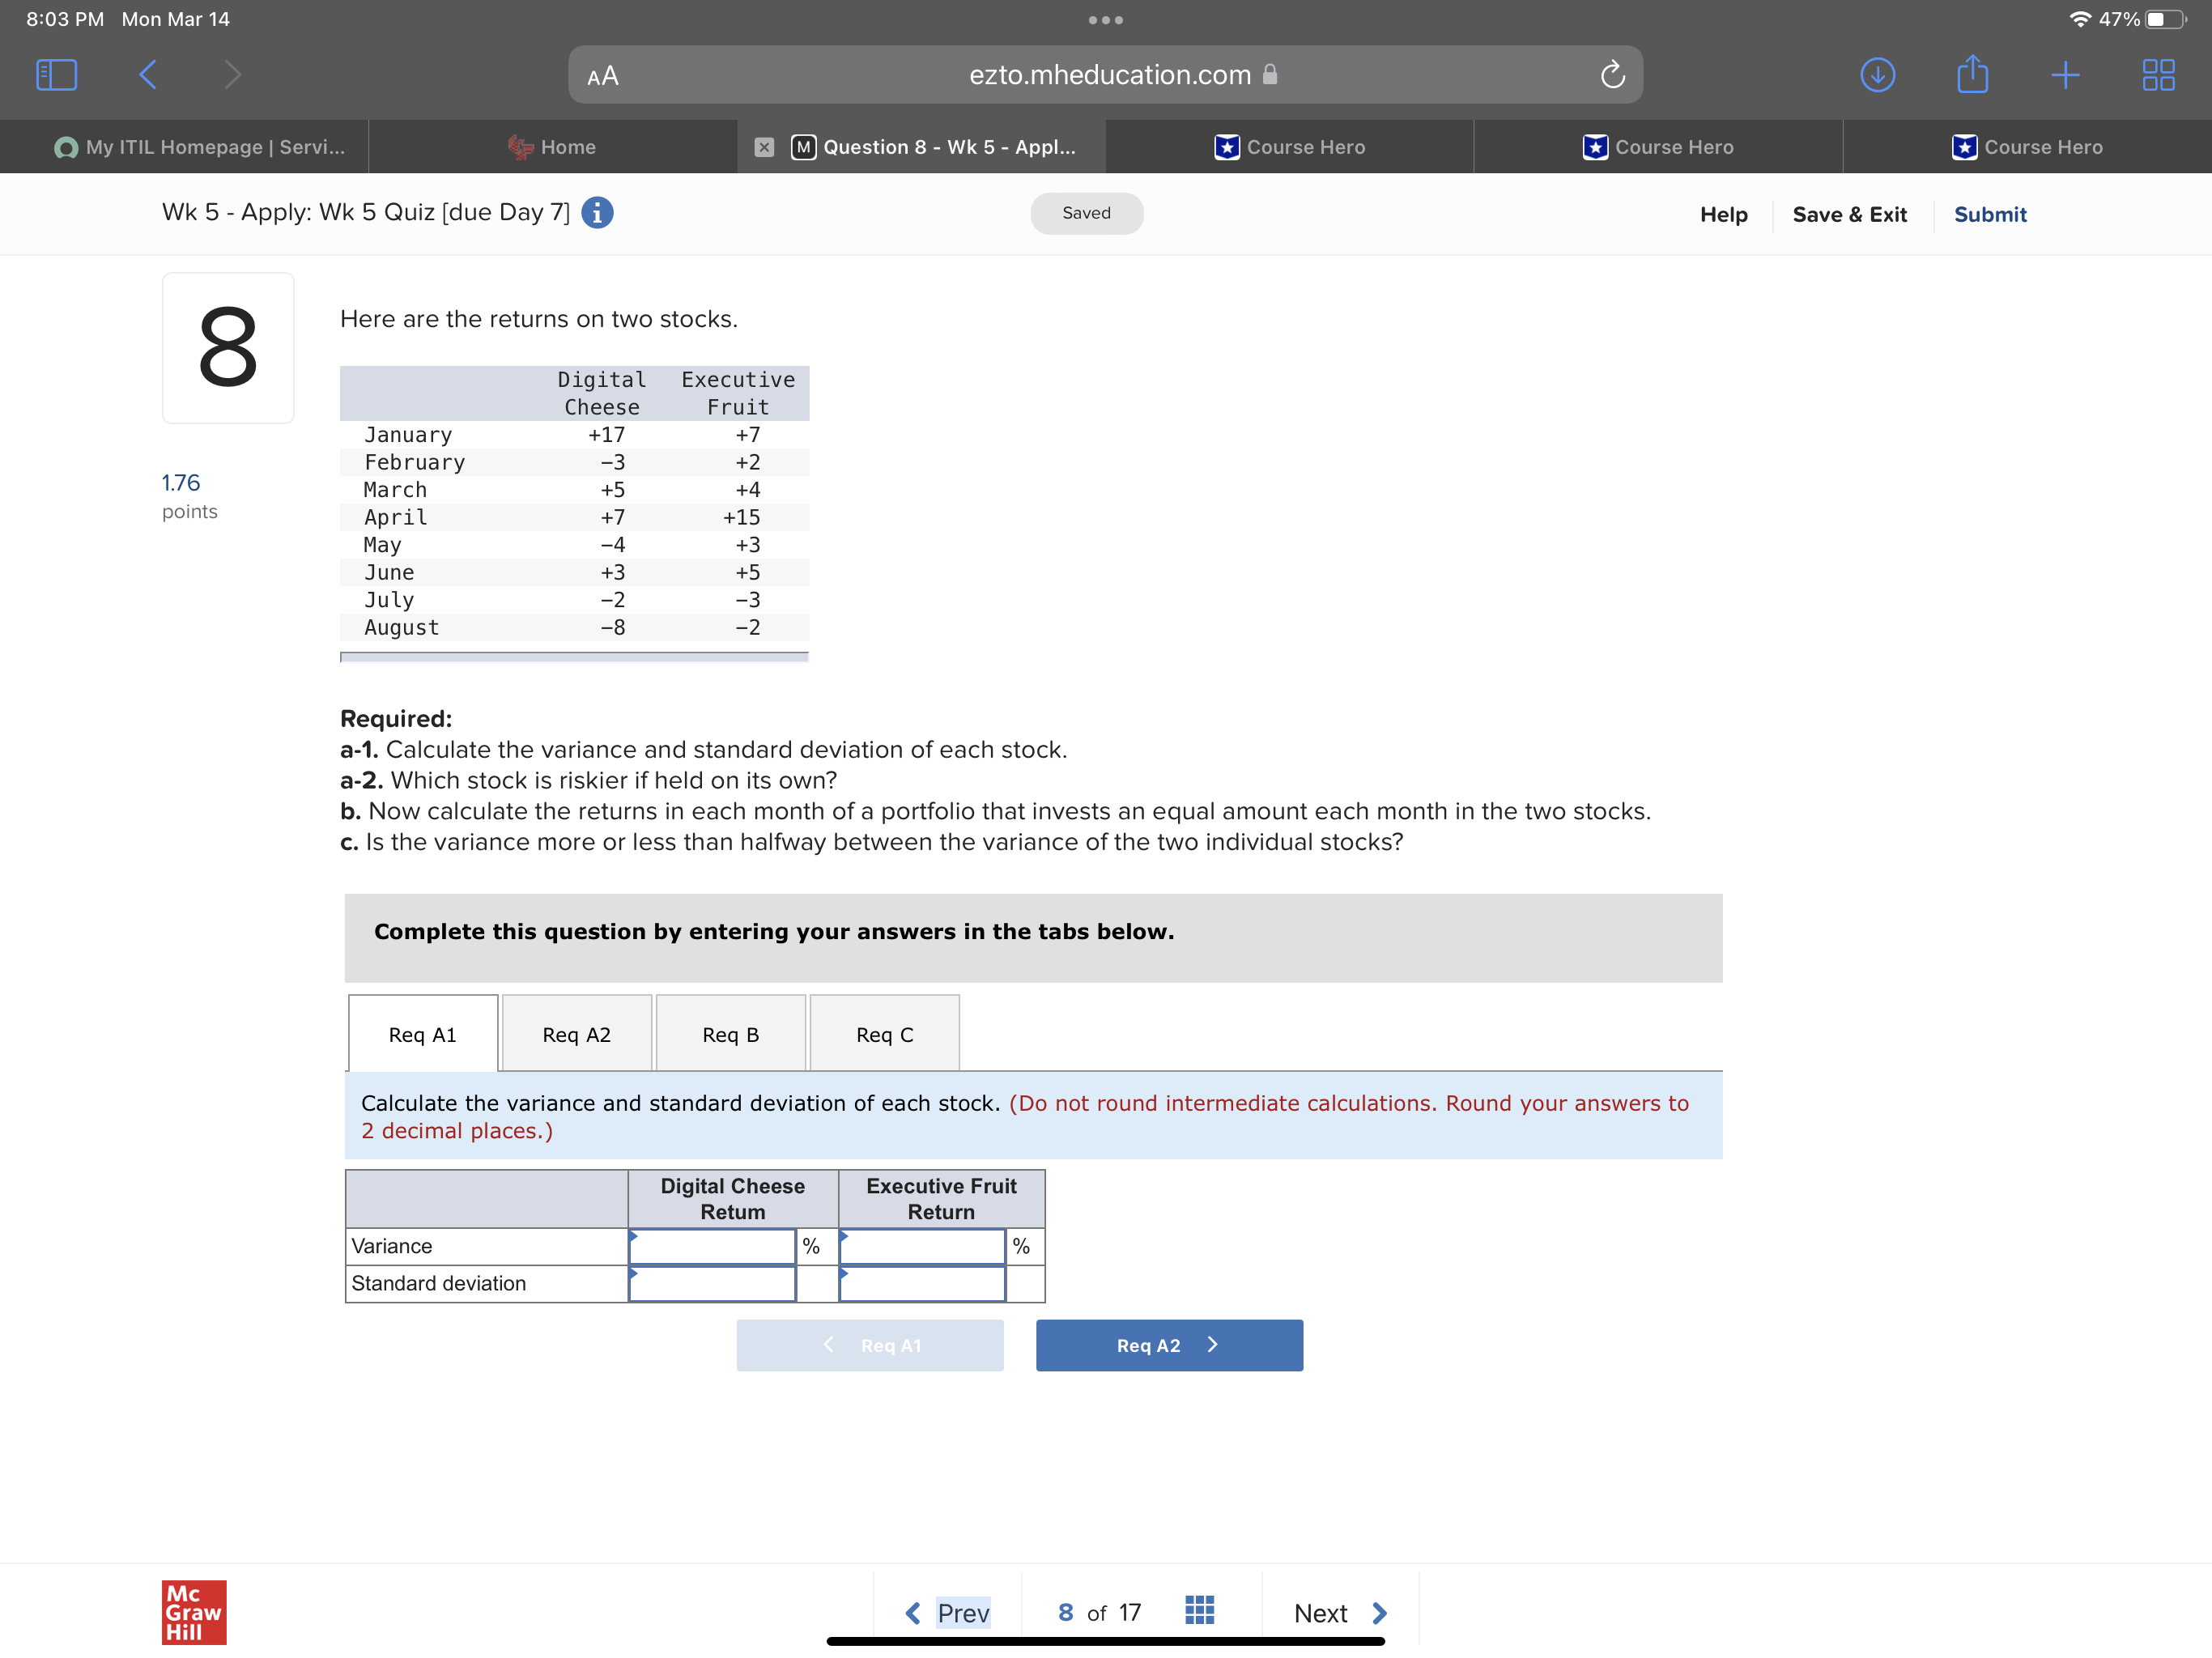Open a new browser tab
Screen dimensions: 2212x1658
(2065, 74)
